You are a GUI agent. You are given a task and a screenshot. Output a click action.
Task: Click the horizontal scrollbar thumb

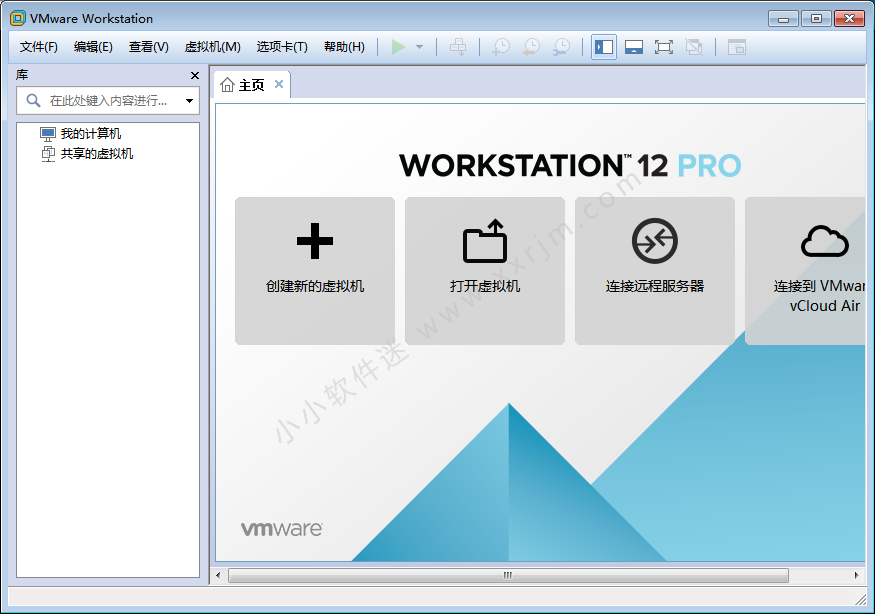[x=508, y=575]
